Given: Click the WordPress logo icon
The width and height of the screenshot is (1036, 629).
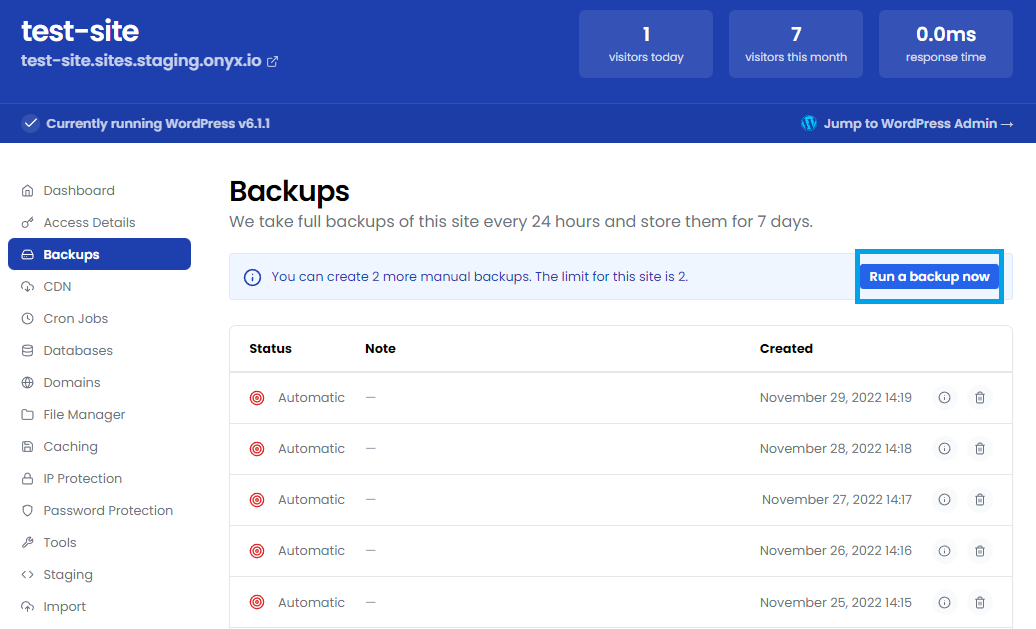Looking at the screenshot, I should pyautogui.click(x=809, y=124).
